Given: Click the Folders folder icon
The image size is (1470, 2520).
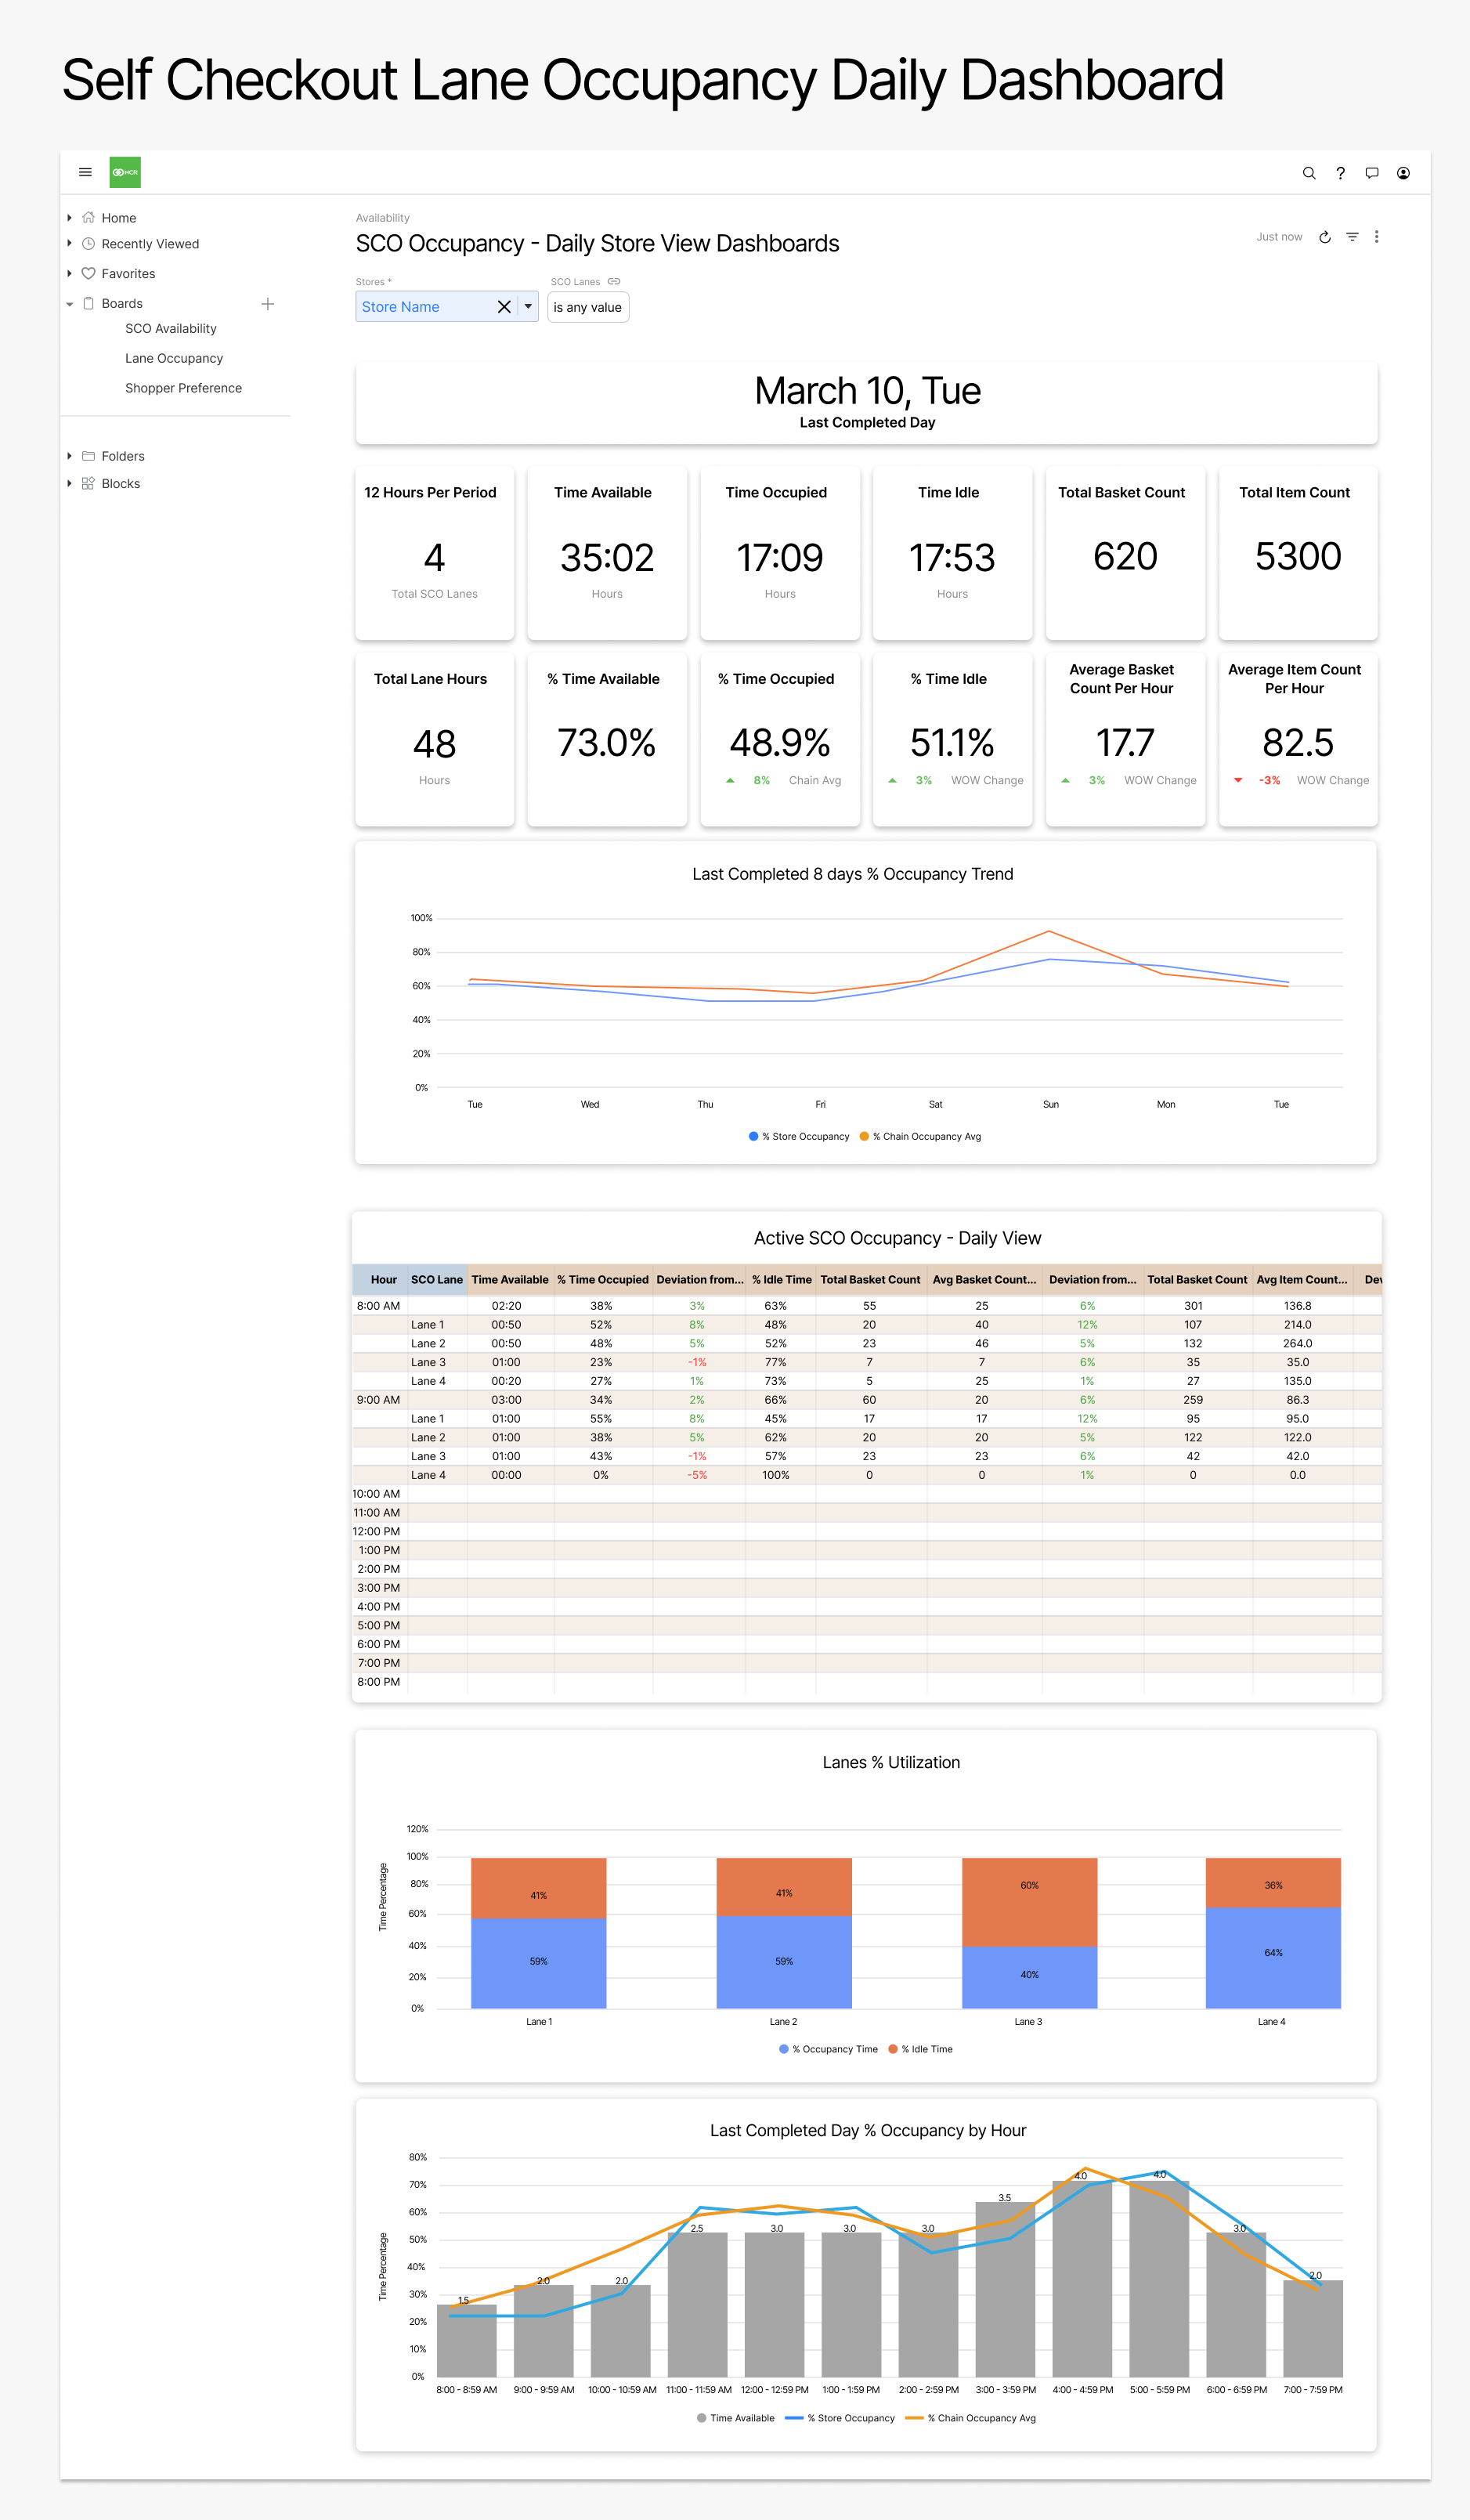Looking at the screenshot, I should click(88, 456).
